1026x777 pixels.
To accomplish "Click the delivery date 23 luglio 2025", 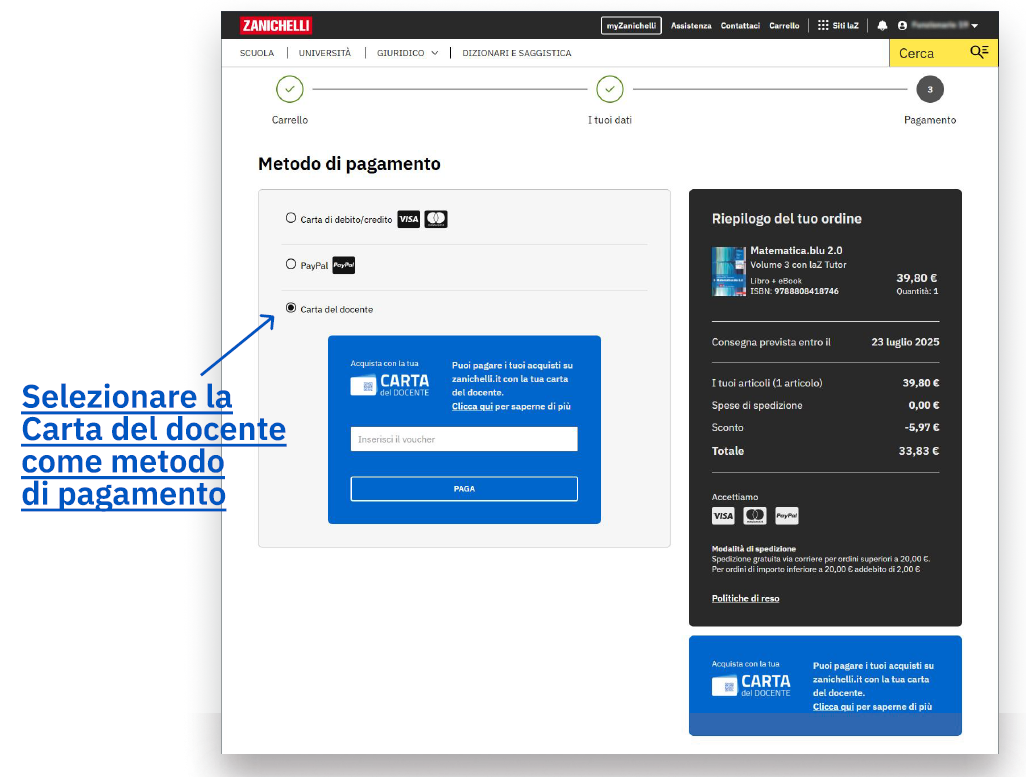I will point(905,342).
